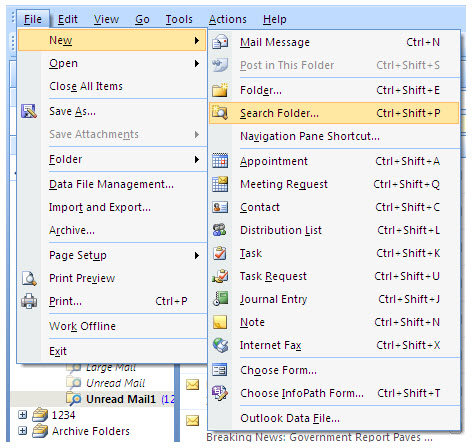Choose Outlook Data File...
The width and height of the screenshot is (473, 448).
click(334, 418)
